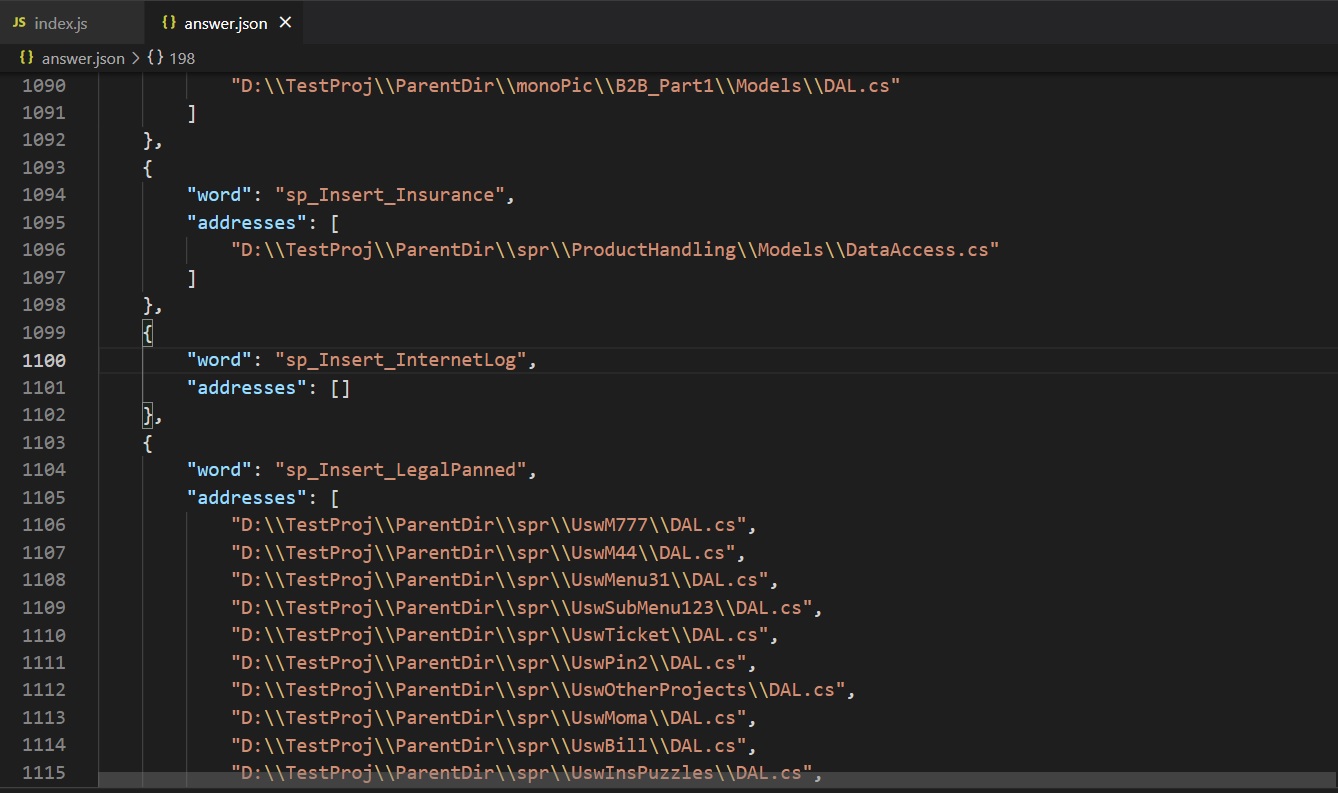This screenshot has height=793, width=1338.
Task: Click the braces icon on answer.json tab
Action: [x=169, y=22]
